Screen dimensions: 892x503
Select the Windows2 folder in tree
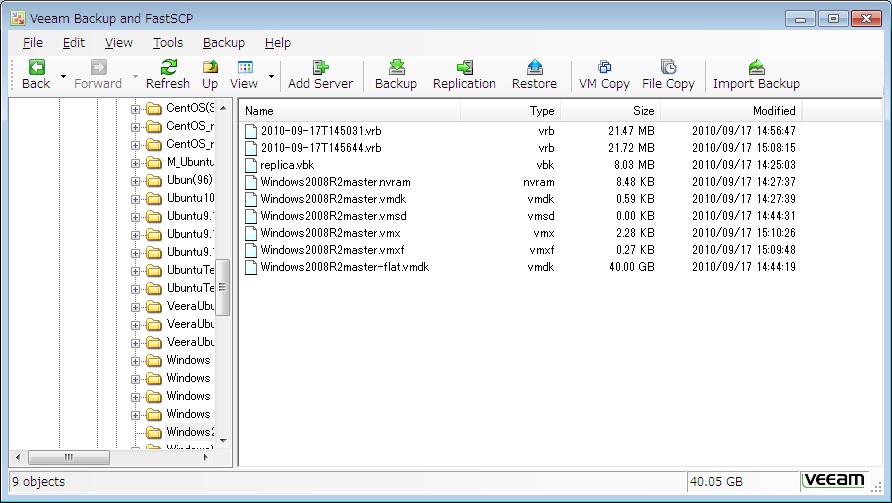pos(191,432)
